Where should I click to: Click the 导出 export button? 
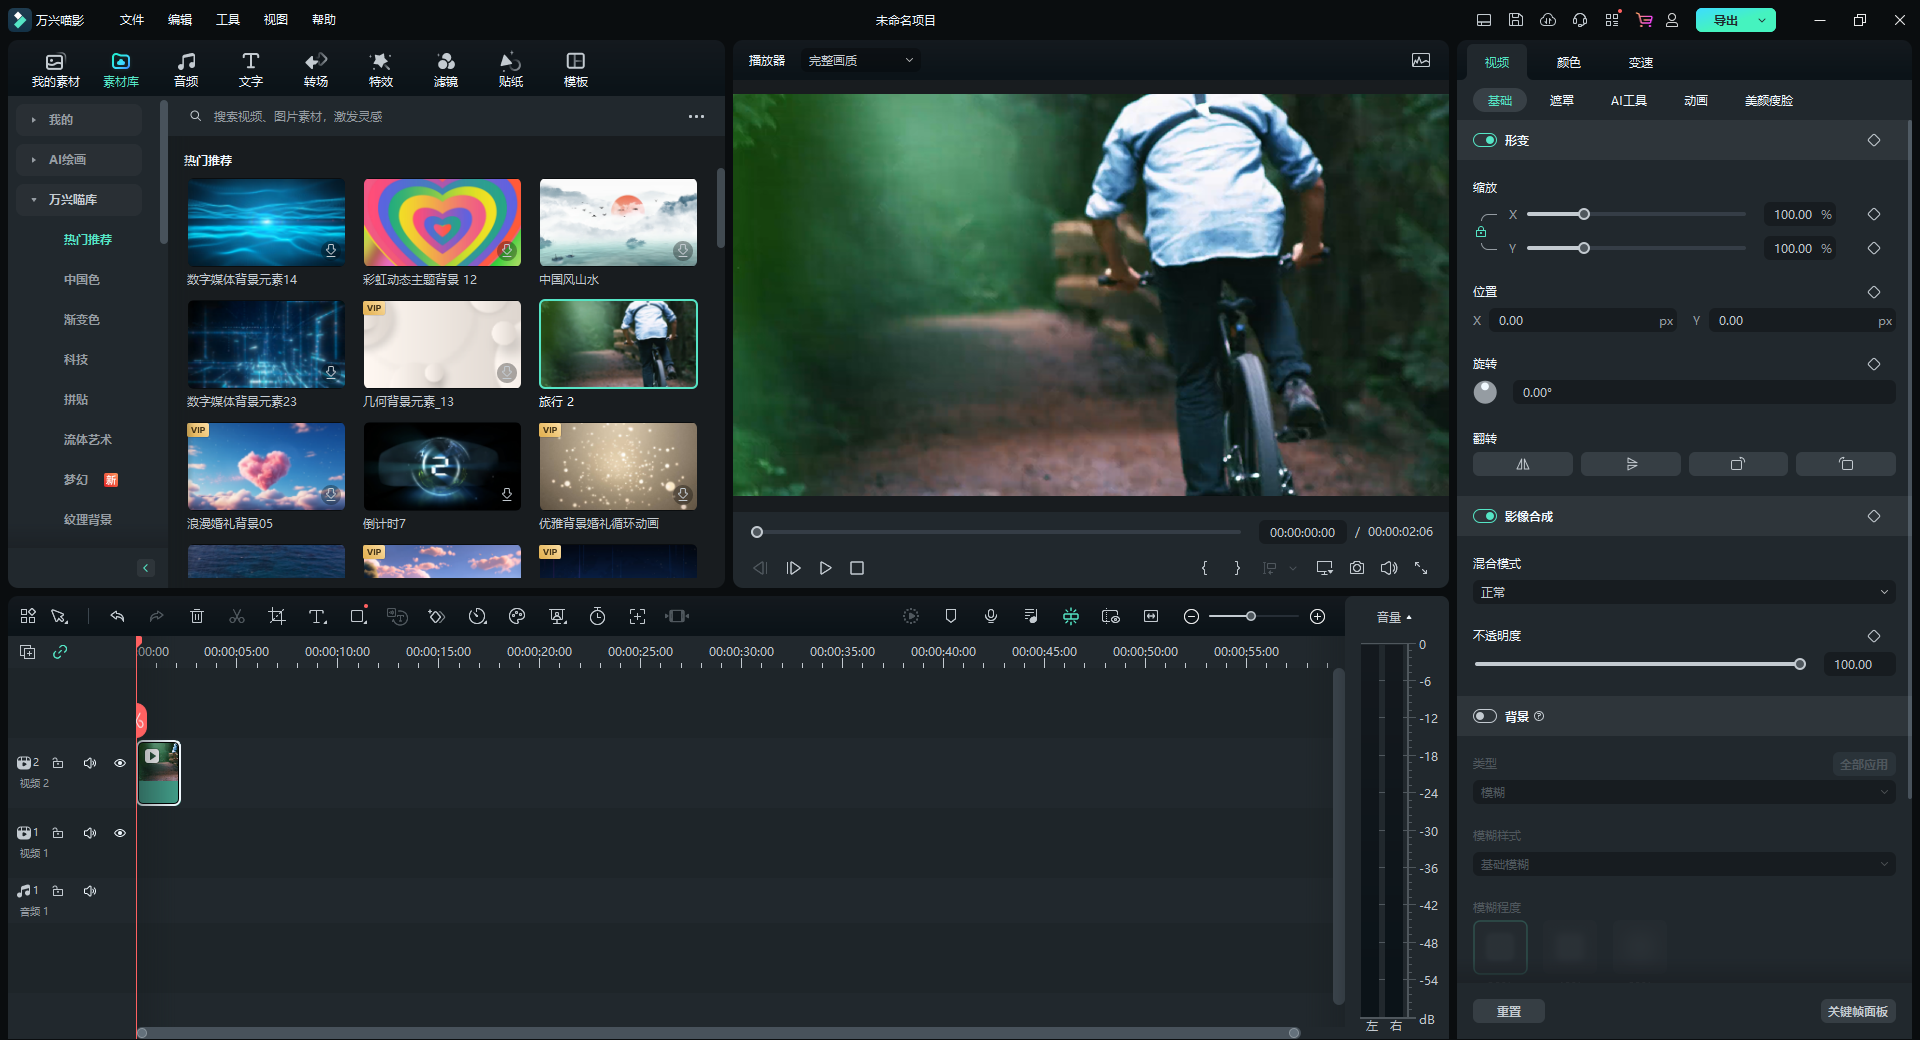[1726, 20]
